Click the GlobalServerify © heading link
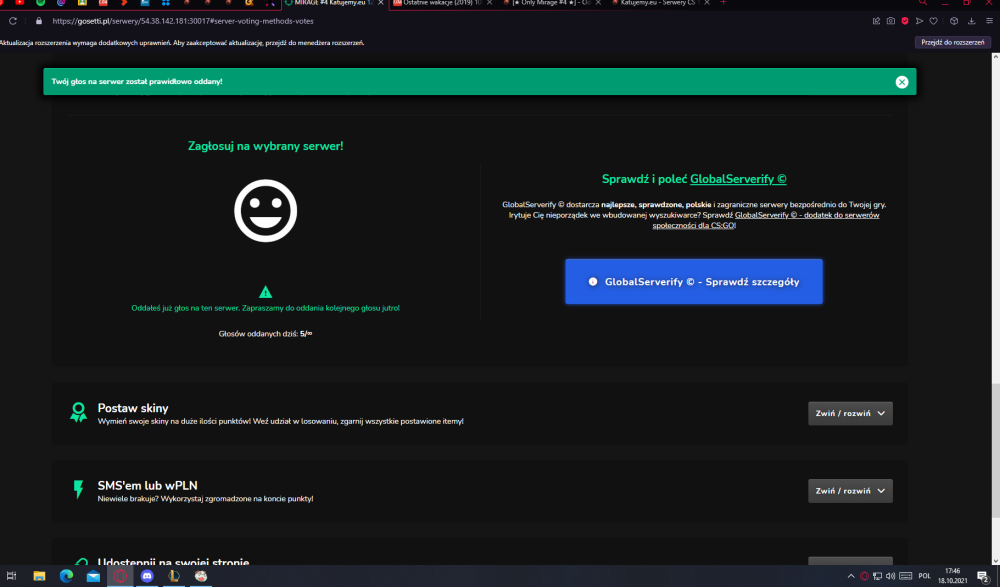1000x587 pixels. tap(738, 179)
